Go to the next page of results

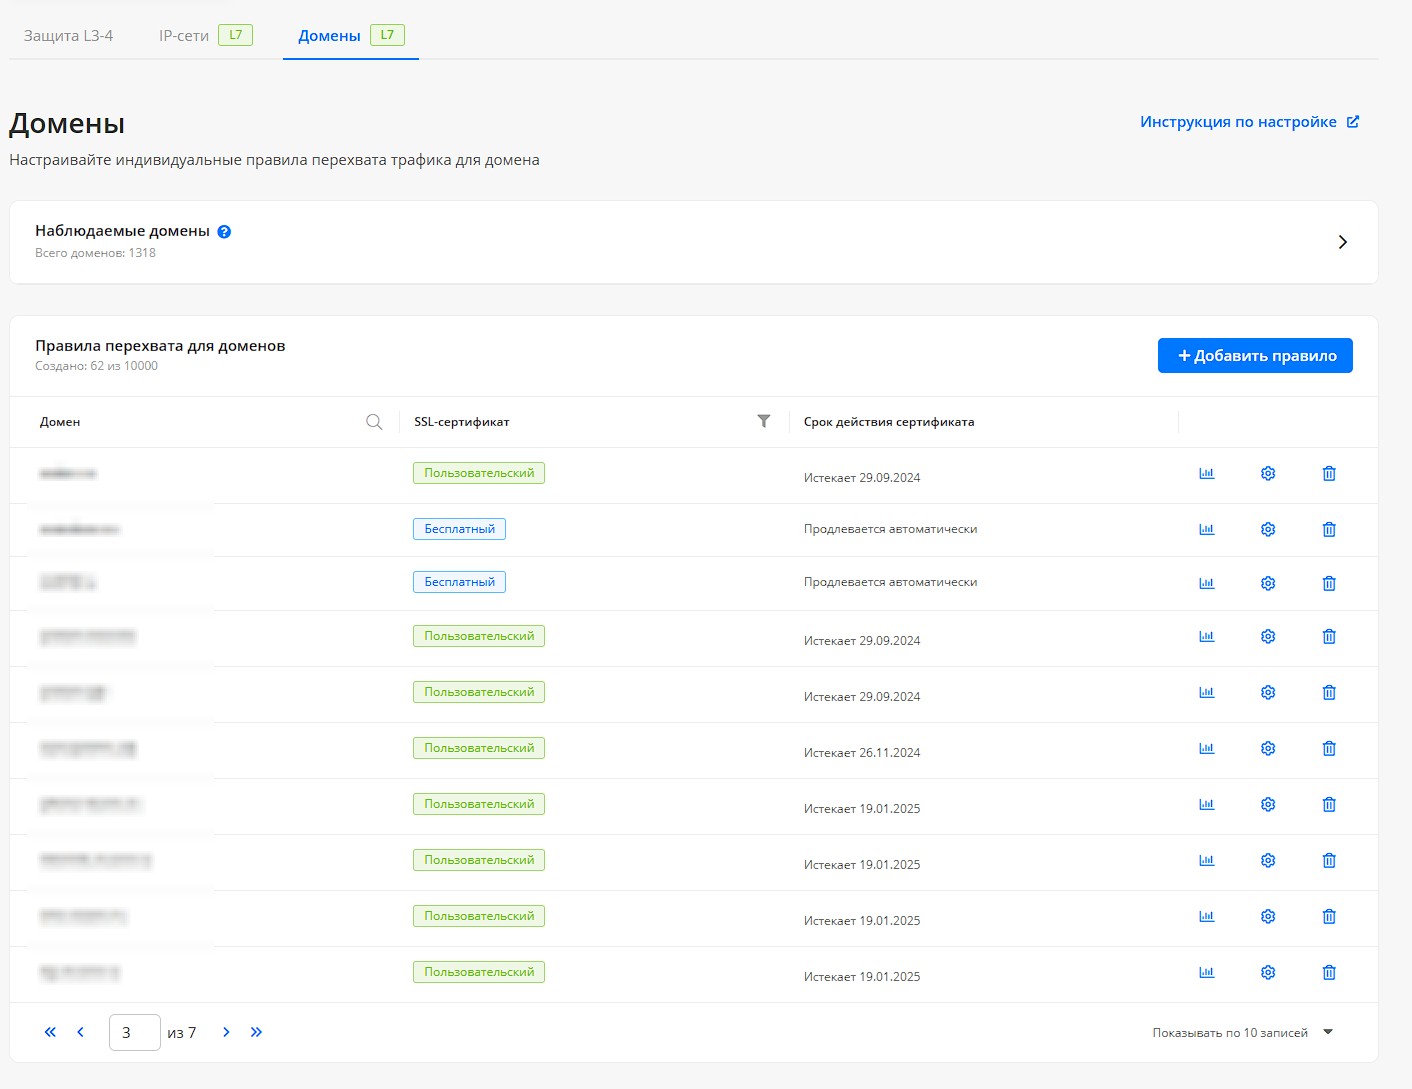pos(226,1032)
